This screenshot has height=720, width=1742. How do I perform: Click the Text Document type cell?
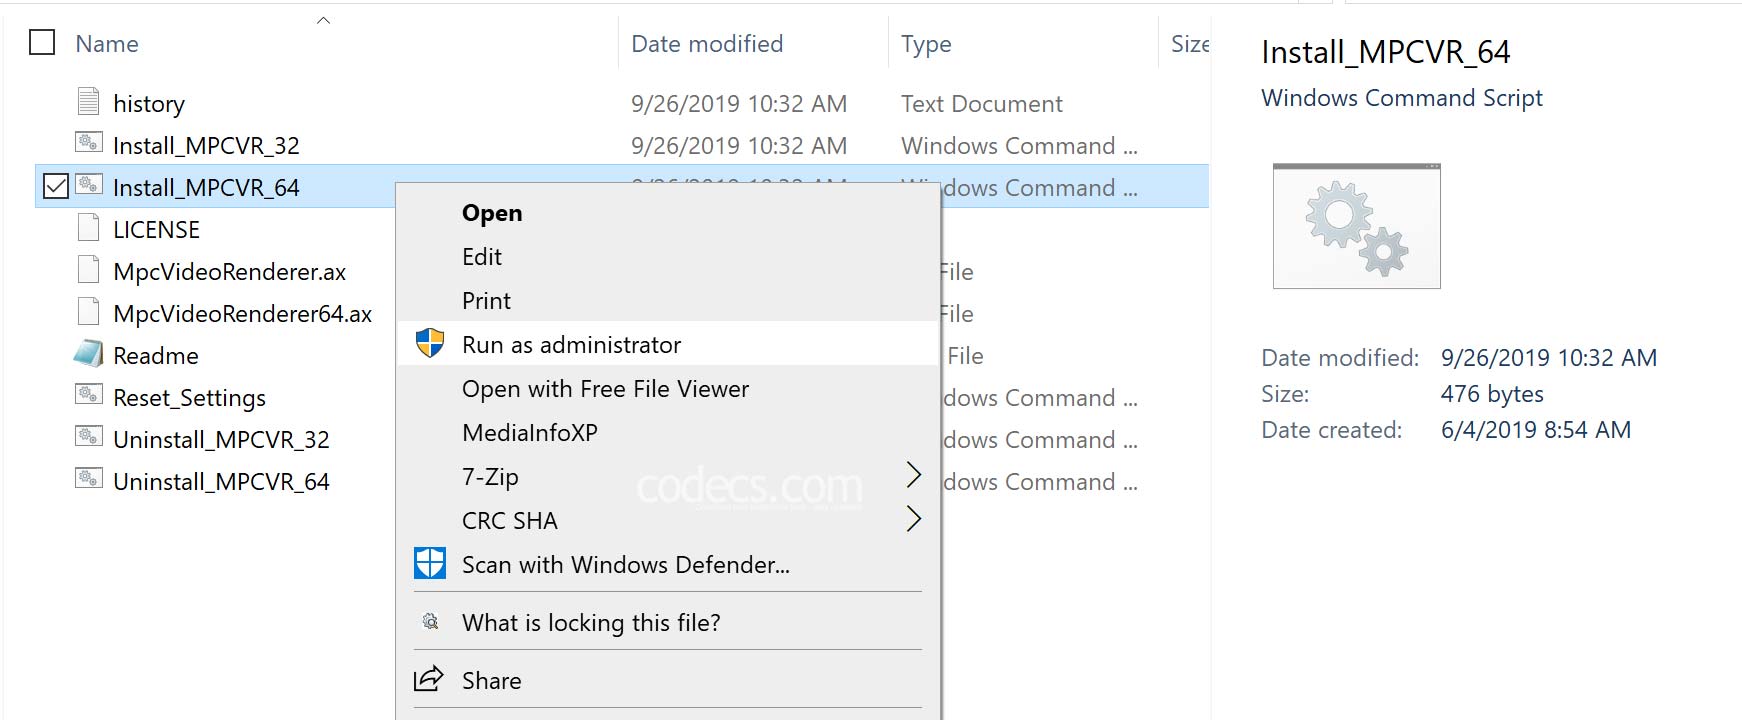click(981, 104)
